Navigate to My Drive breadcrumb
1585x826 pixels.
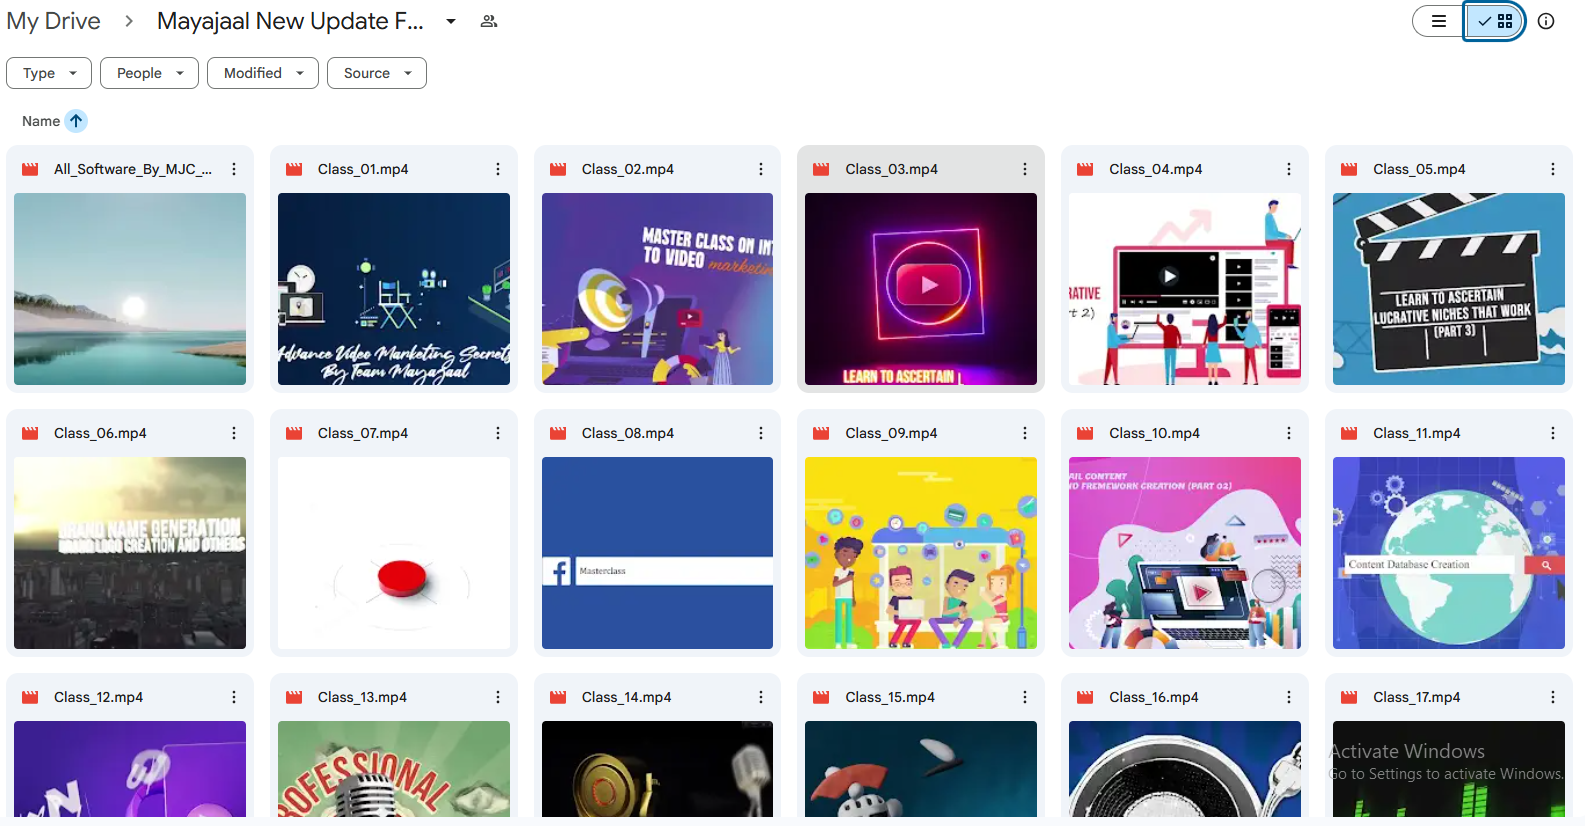point(54,21)
